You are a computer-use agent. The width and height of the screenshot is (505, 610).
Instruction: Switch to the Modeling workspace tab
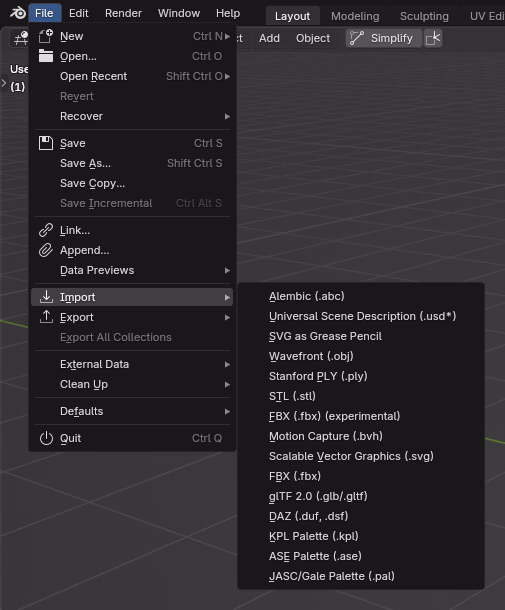point(355,16)
